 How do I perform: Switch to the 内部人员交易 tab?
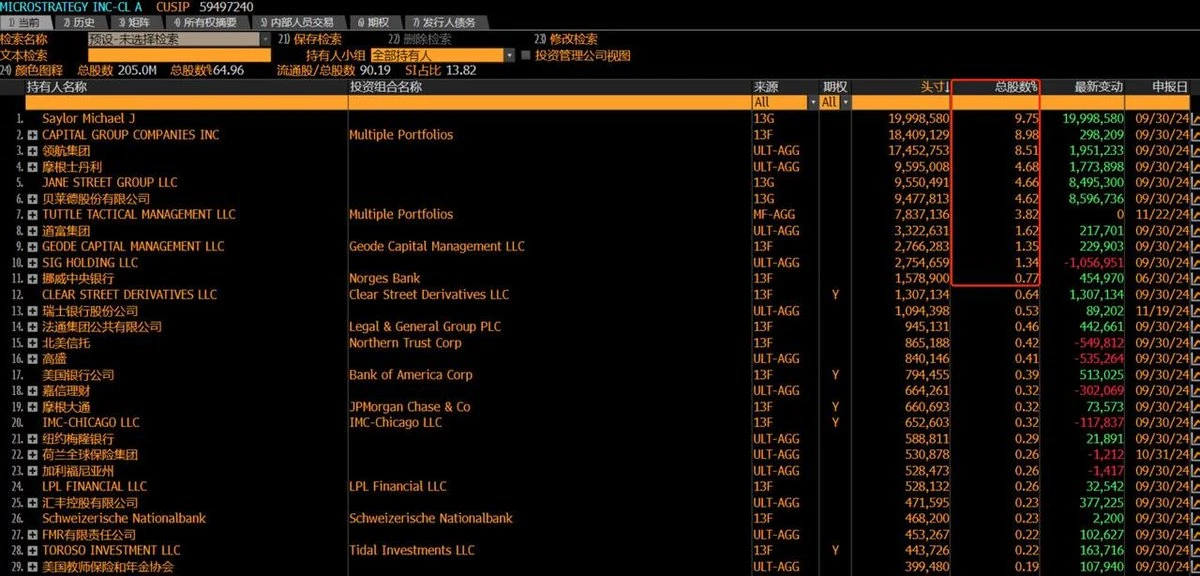pos(296,22)
